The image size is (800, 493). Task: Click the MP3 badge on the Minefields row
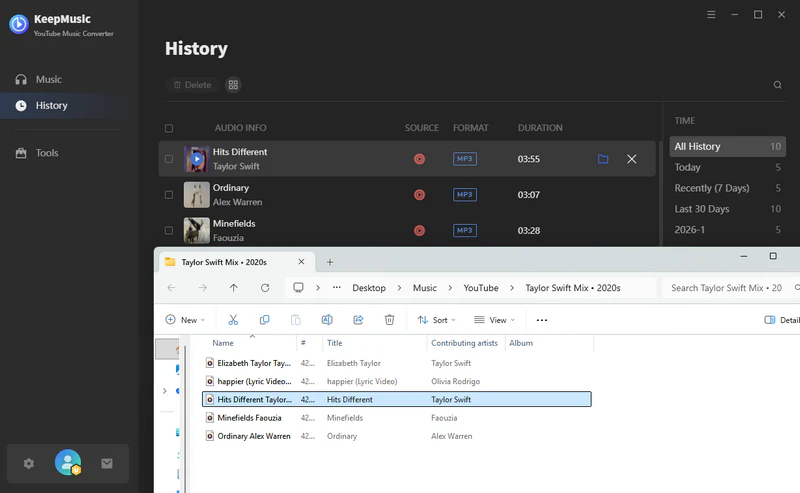[465, 230]
